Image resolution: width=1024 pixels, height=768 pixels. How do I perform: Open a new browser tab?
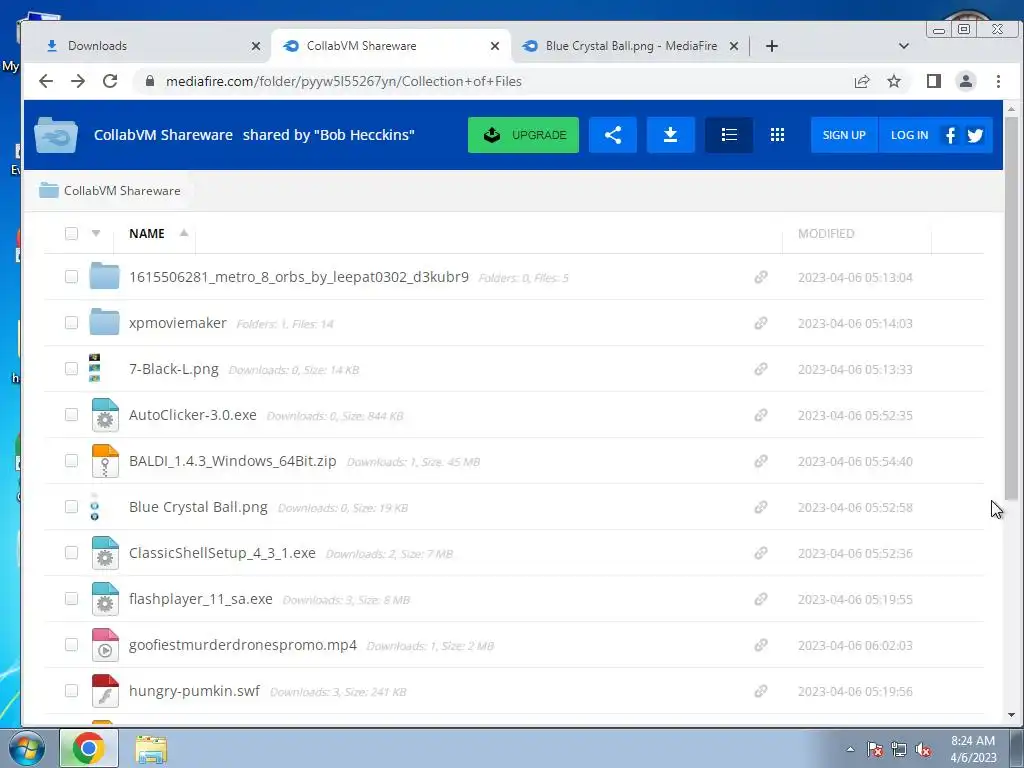[x=772, y=46]
